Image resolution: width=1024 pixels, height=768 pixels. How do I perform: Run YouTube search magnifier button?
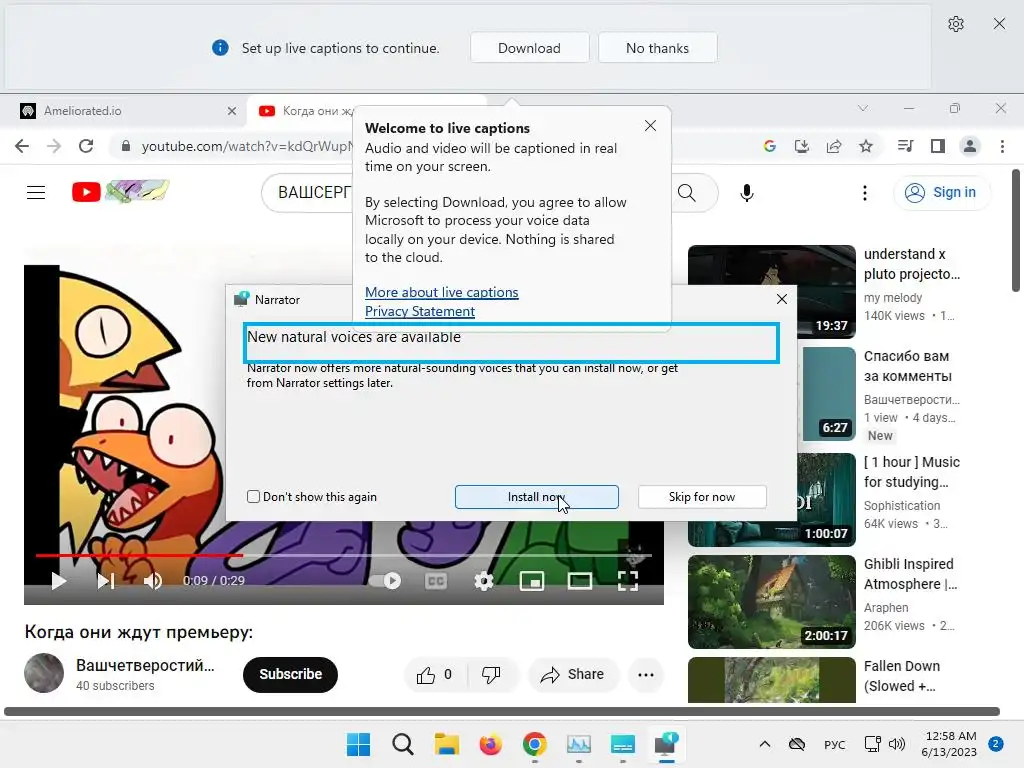687,193
